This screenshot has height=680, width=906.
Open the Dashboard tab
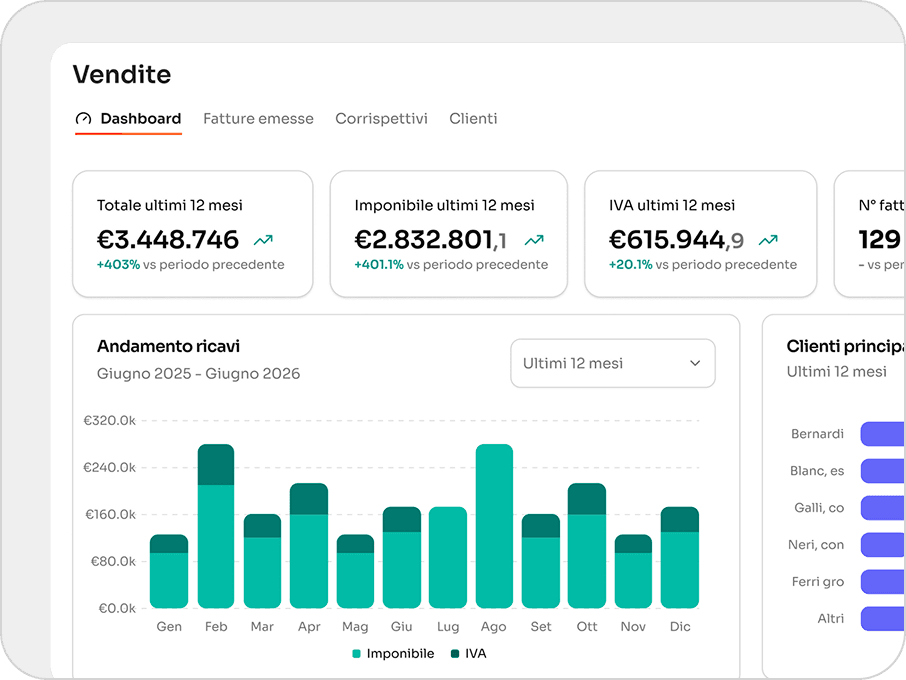click(128, 119)
